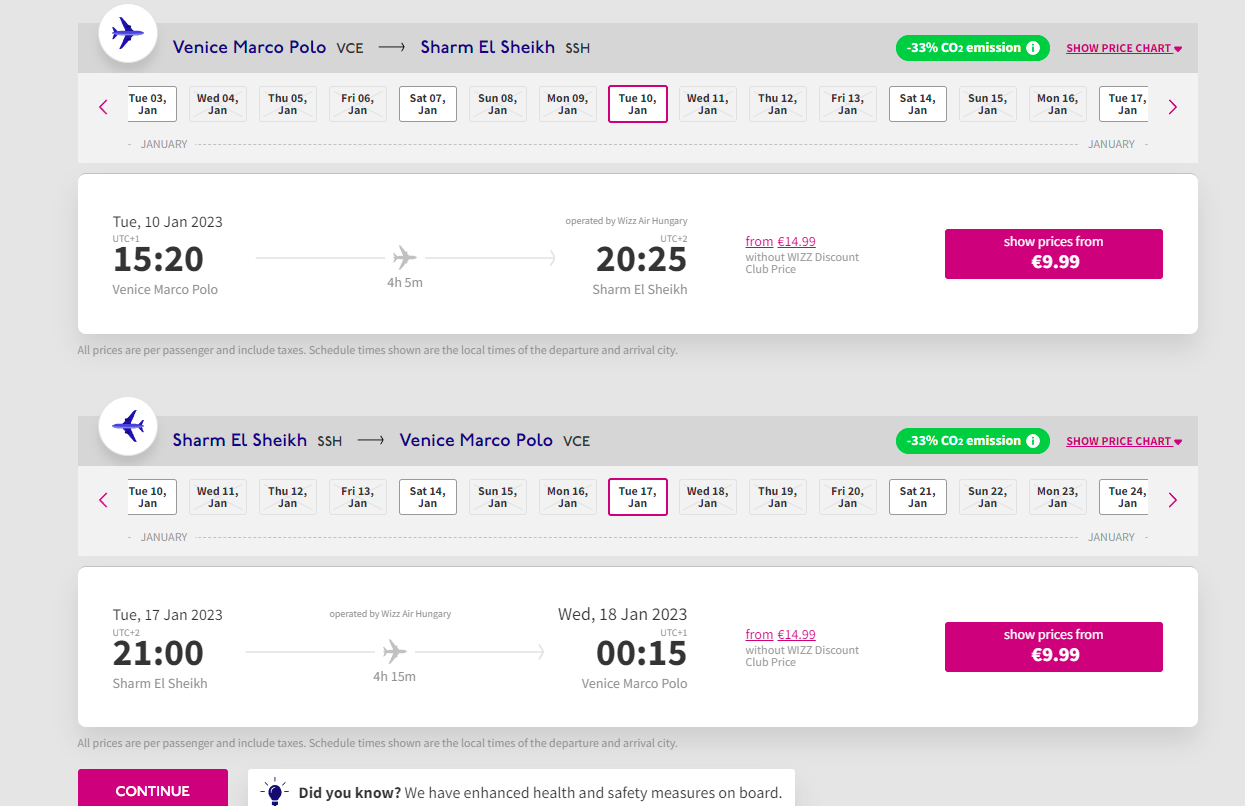Go to previous dates in return date strip
This screenshot has width=1245, height=806.
click(103, 500)
